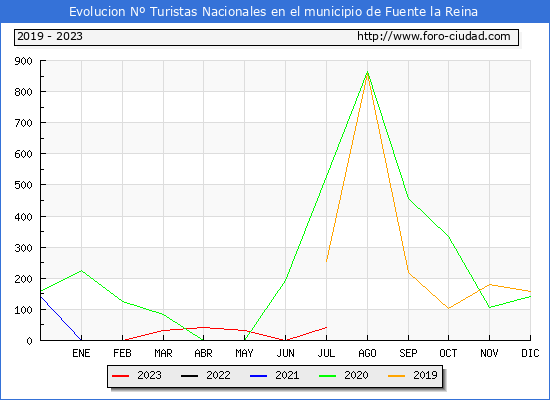
Task: Click the green 2020 data point at FEB
Action: [122, 301]
